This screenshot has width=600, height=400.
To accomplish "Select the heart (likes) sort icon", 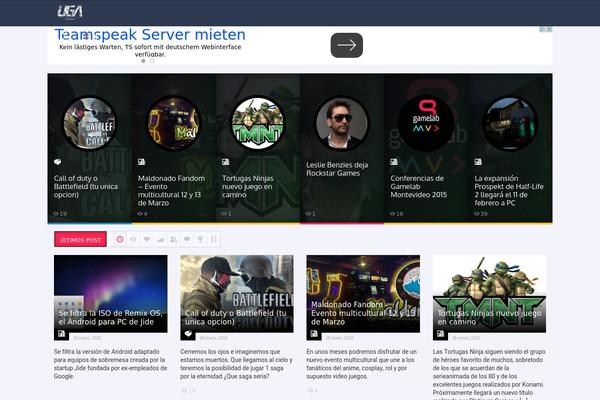I will 147,239.
